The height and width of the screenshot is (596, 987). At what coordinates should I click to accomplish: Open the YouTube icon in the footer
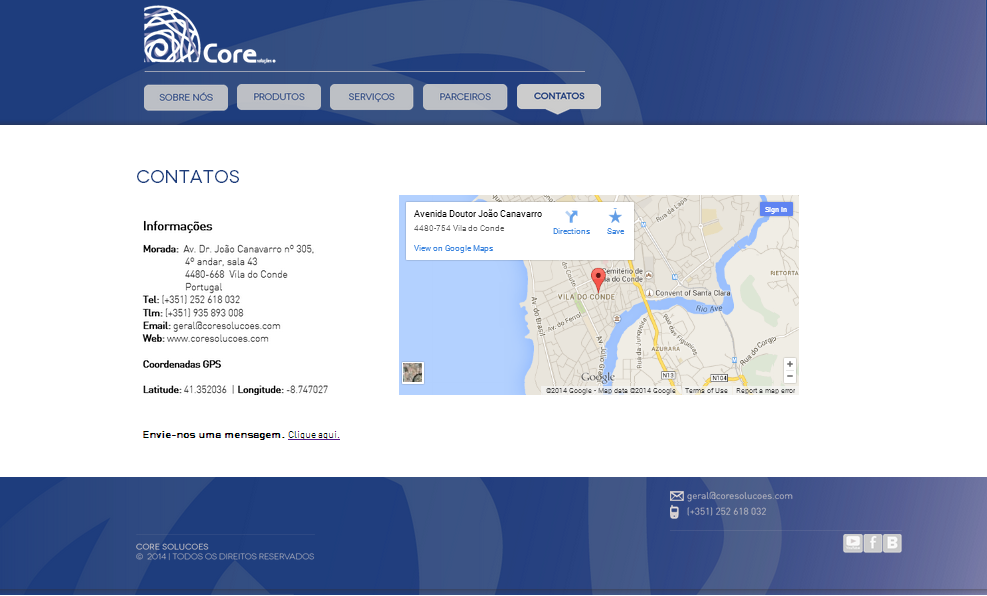coord(853,543)
